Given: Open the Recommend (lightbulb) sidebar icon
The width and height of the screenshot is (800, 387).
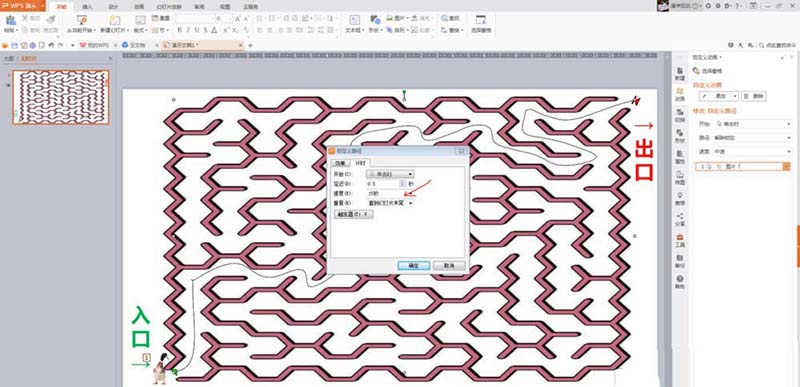Looking at the screenshot, I should (680, 198).
